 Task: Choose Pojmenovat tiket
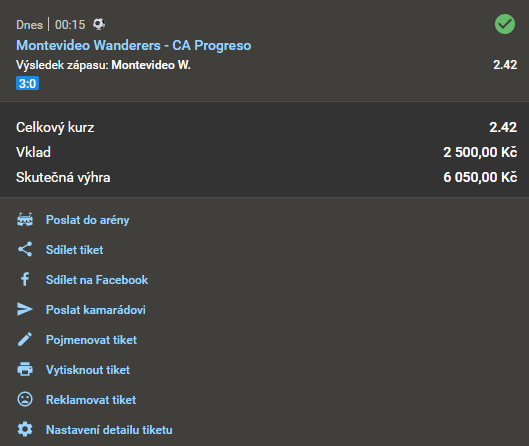[91, 340]
